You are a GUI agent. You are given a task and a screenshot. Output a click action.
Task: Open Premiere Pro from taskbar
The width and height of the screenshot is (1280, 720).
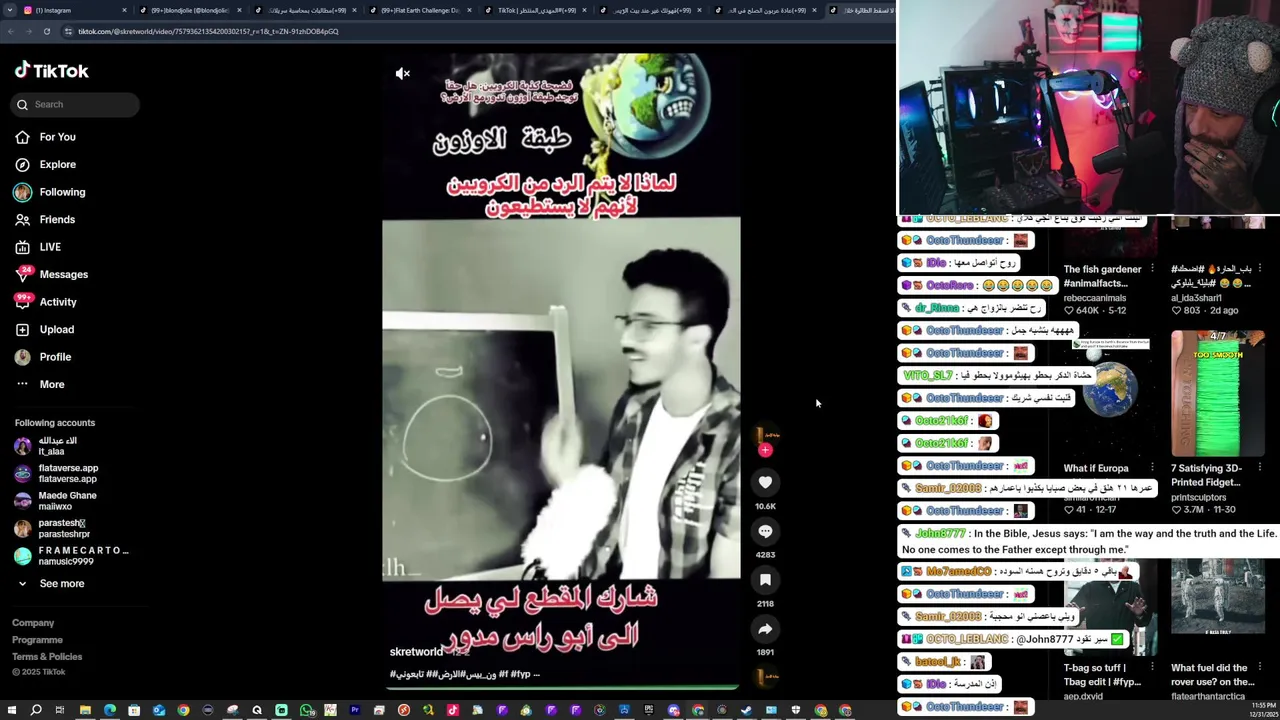(x=355, y=710)
